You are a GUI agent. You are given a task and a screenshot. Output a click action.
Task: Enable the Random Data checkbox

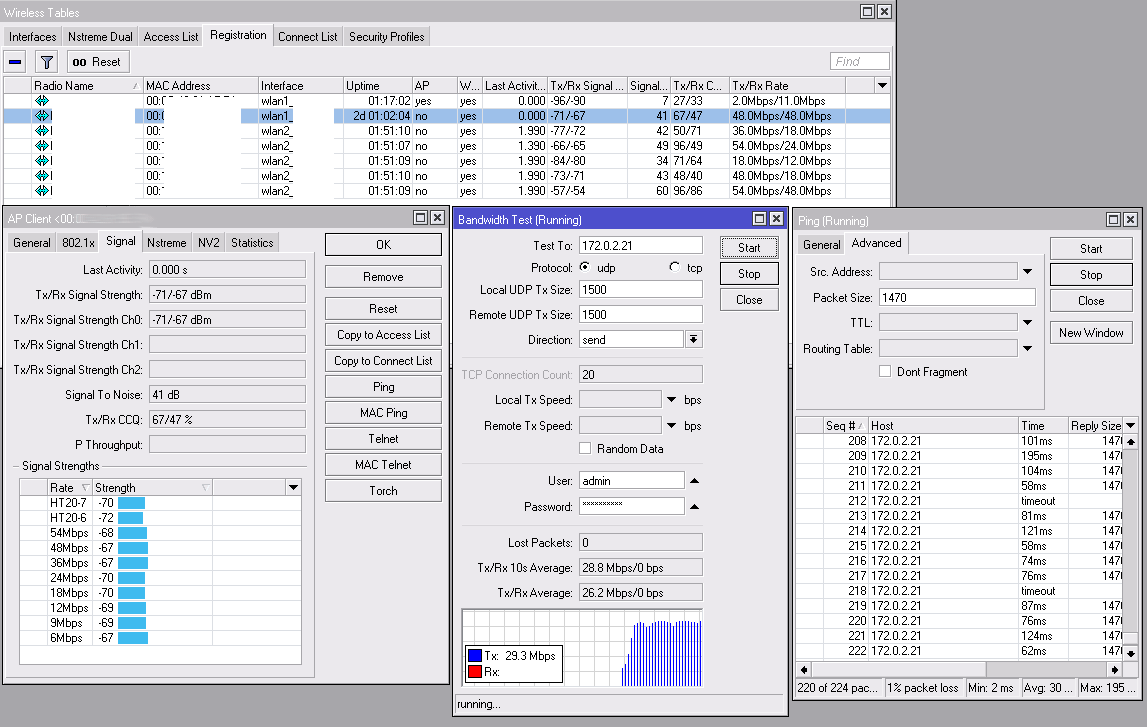[585, 449]
